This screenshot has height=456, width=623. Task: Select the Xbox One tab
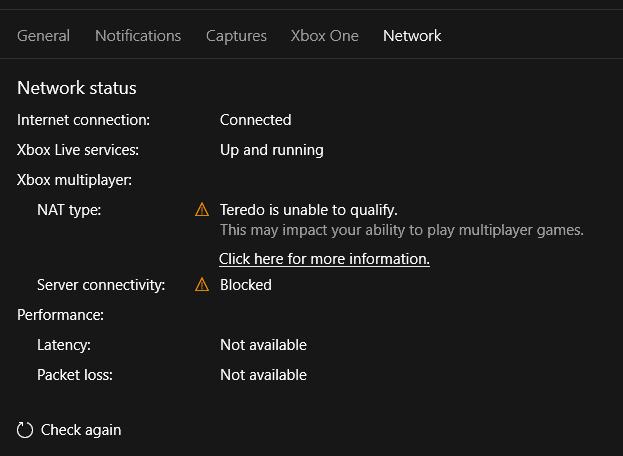coord(325,36)
